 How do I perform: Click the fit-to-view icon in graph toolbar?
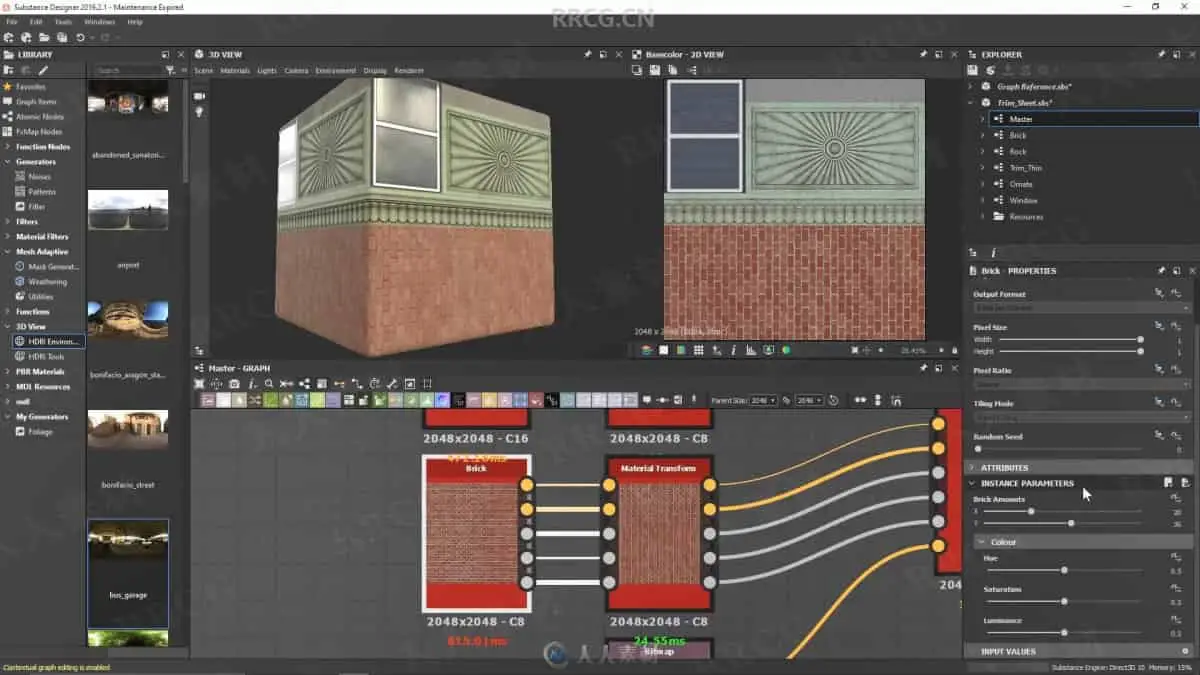(x=199, y=384)
